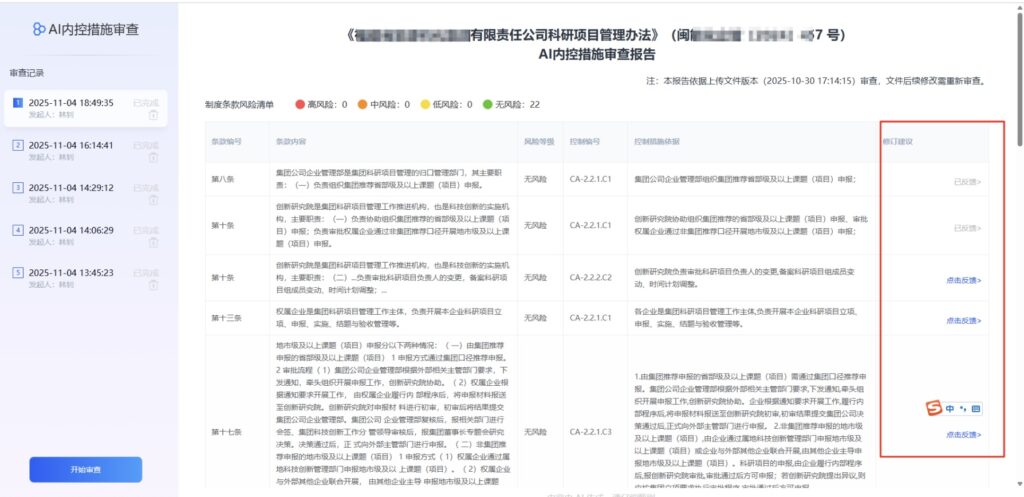
Task: Select review record 5 dated 13:45:23
Action: [x=70, y=272]
